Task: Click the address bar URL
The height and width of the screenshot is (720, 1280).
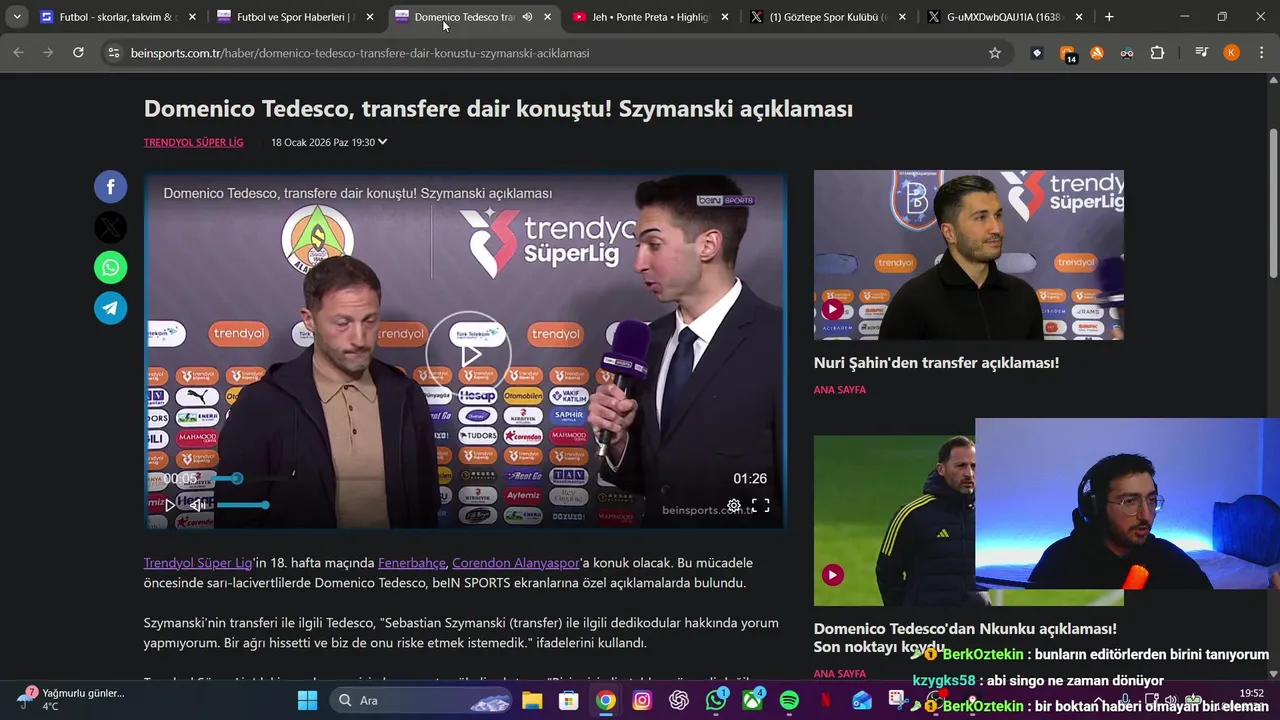Action: pos(360,53)
